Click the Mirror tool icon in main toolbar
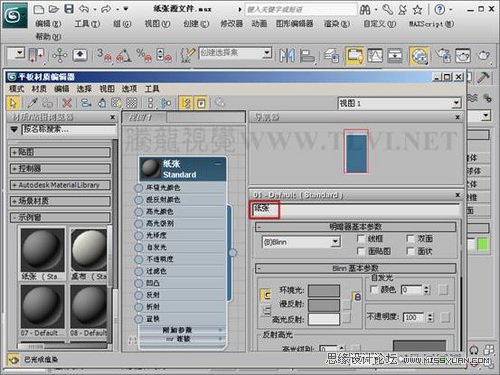The height and width of the screenshot is (375, 500). tap(287, 55)
